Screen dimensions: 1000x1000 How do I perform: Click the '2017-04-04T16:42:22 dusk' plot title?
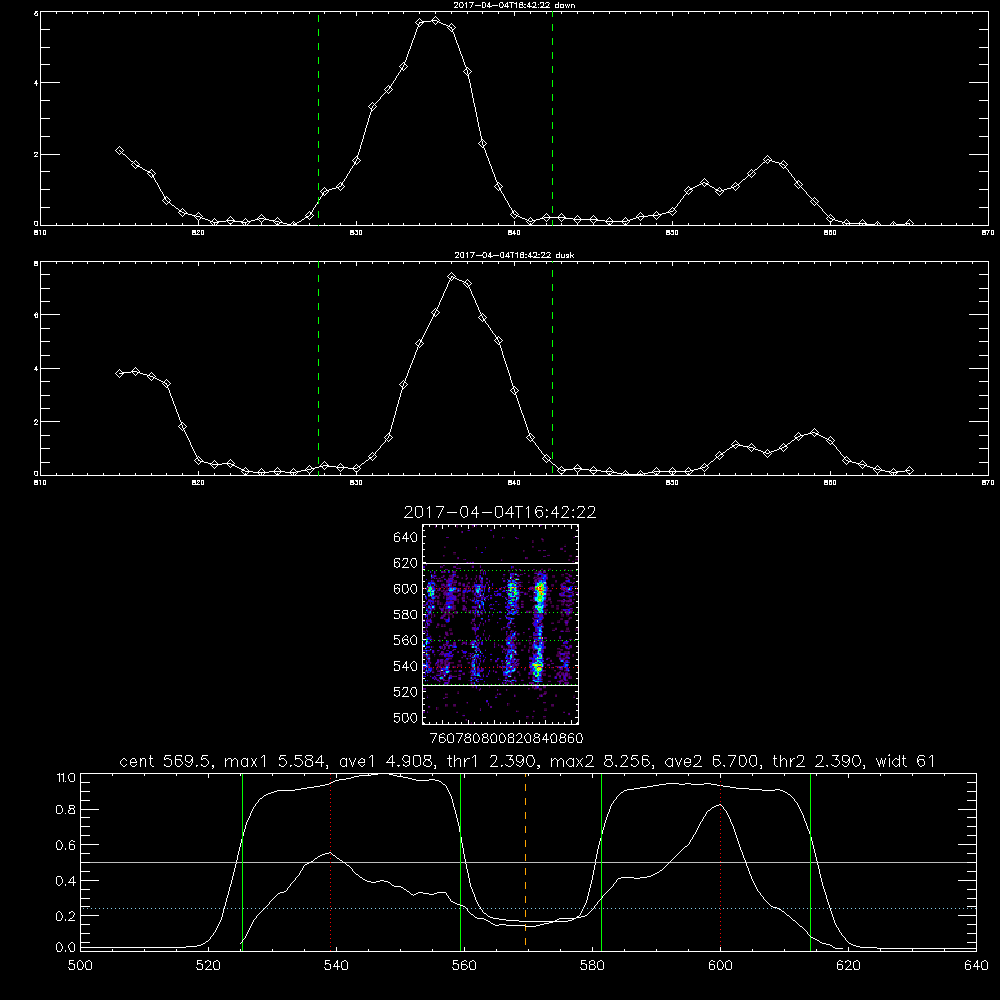[x=514, y=255]
